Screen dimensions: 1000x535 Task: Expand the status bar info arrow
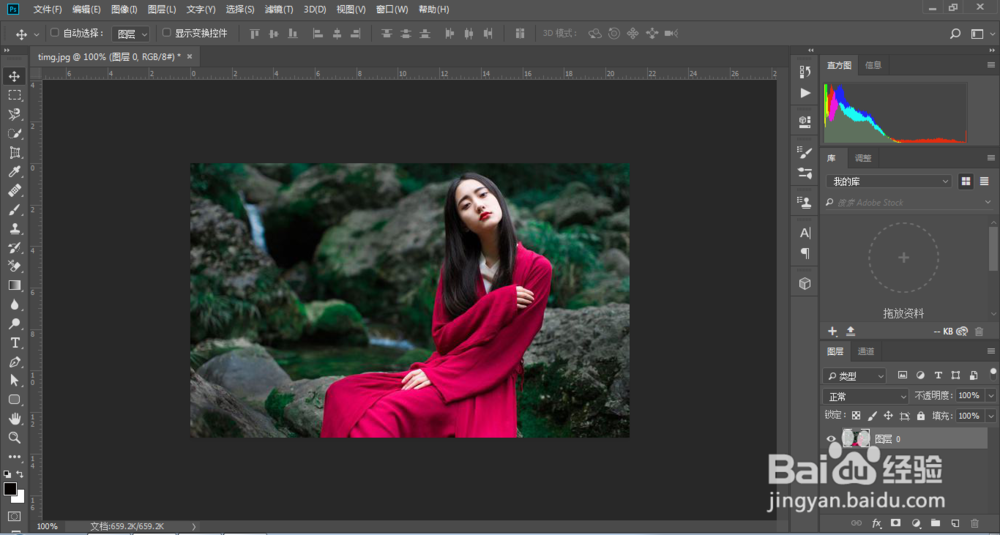[194, 527]
